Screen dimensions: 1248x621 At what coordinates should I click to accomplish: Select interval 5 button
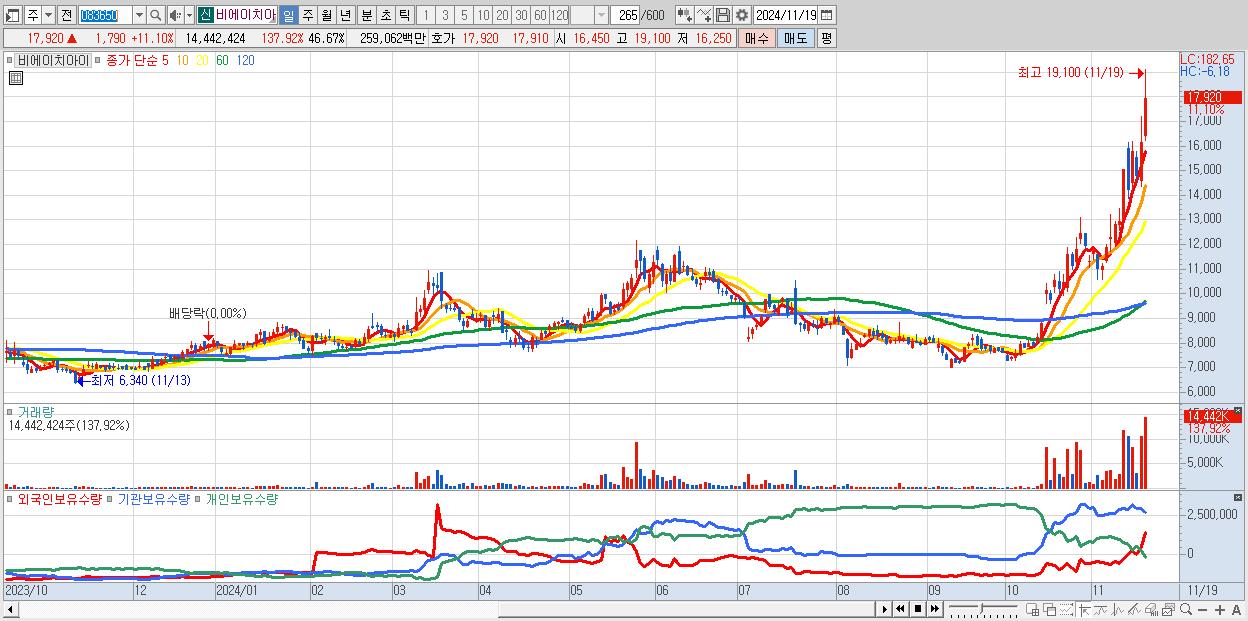[x=463, y=15]
